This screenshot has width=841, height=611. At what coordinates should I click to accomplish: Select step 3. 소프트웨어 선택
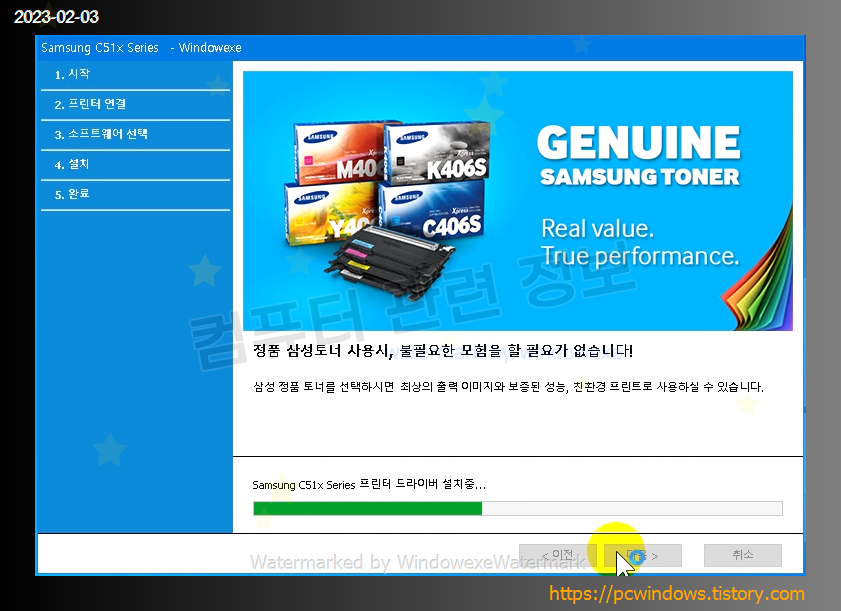click(x=135, y=135)
